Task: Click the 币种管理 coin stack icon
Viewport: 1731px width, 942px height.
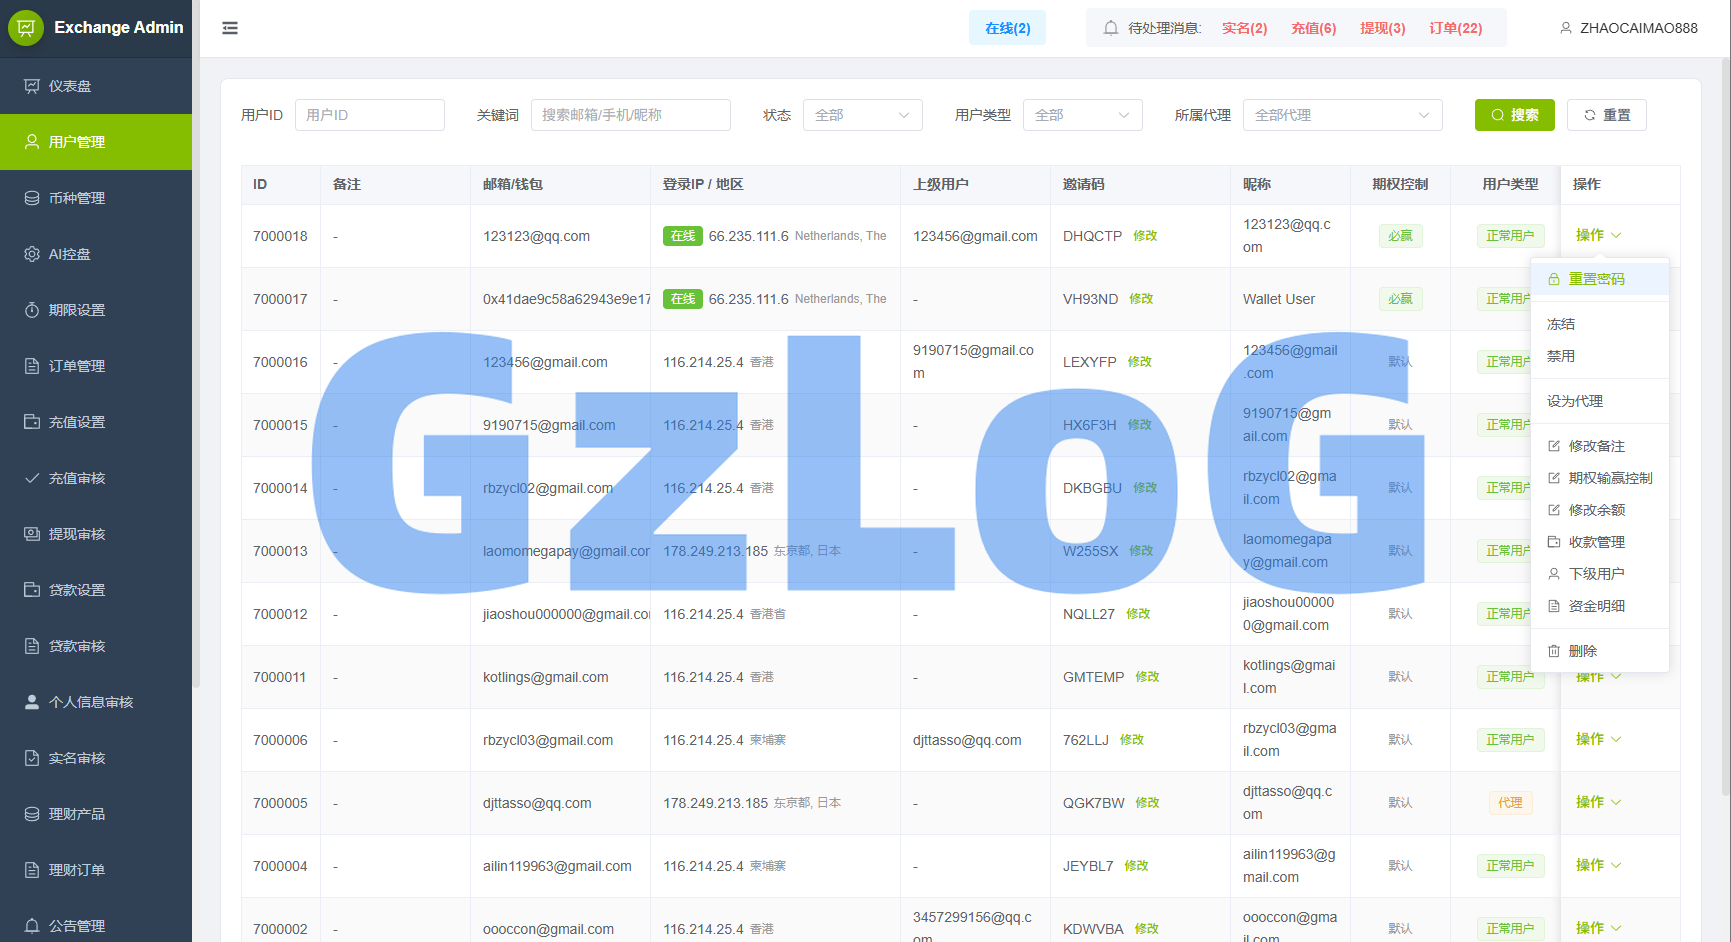Action: pyautogui.click(x=32, y=198)
